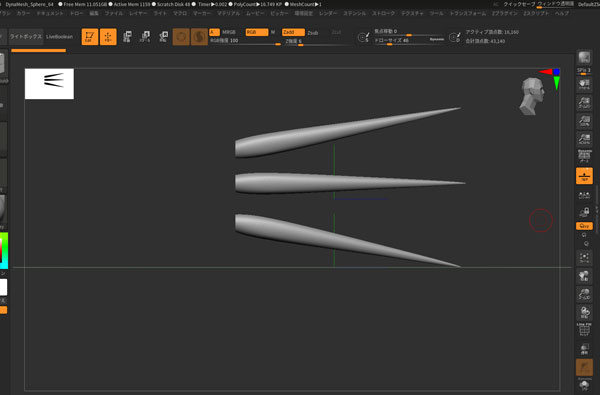Open the ライトボックス (LightBox) button
Viewport: 600px width, 395px height.
coord(26,36)
